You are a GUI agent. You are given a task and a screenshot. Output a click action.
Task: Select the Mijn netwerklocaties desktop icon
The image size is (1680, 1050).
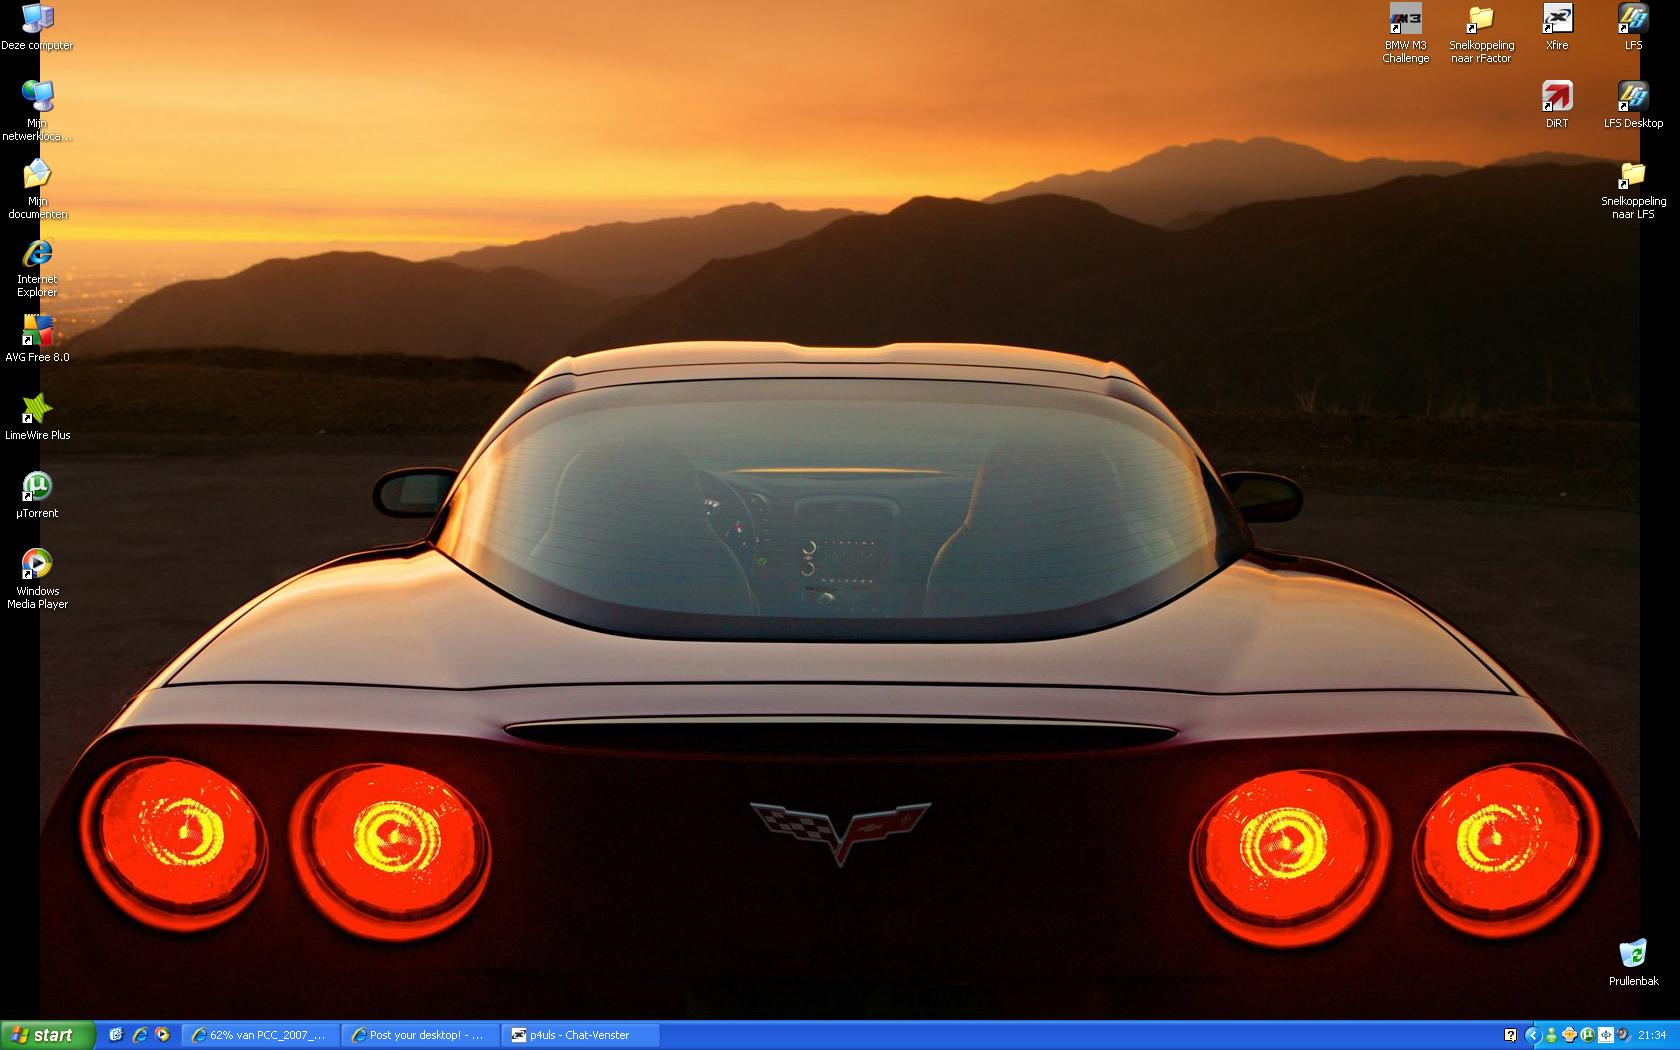tap(37, 111)
